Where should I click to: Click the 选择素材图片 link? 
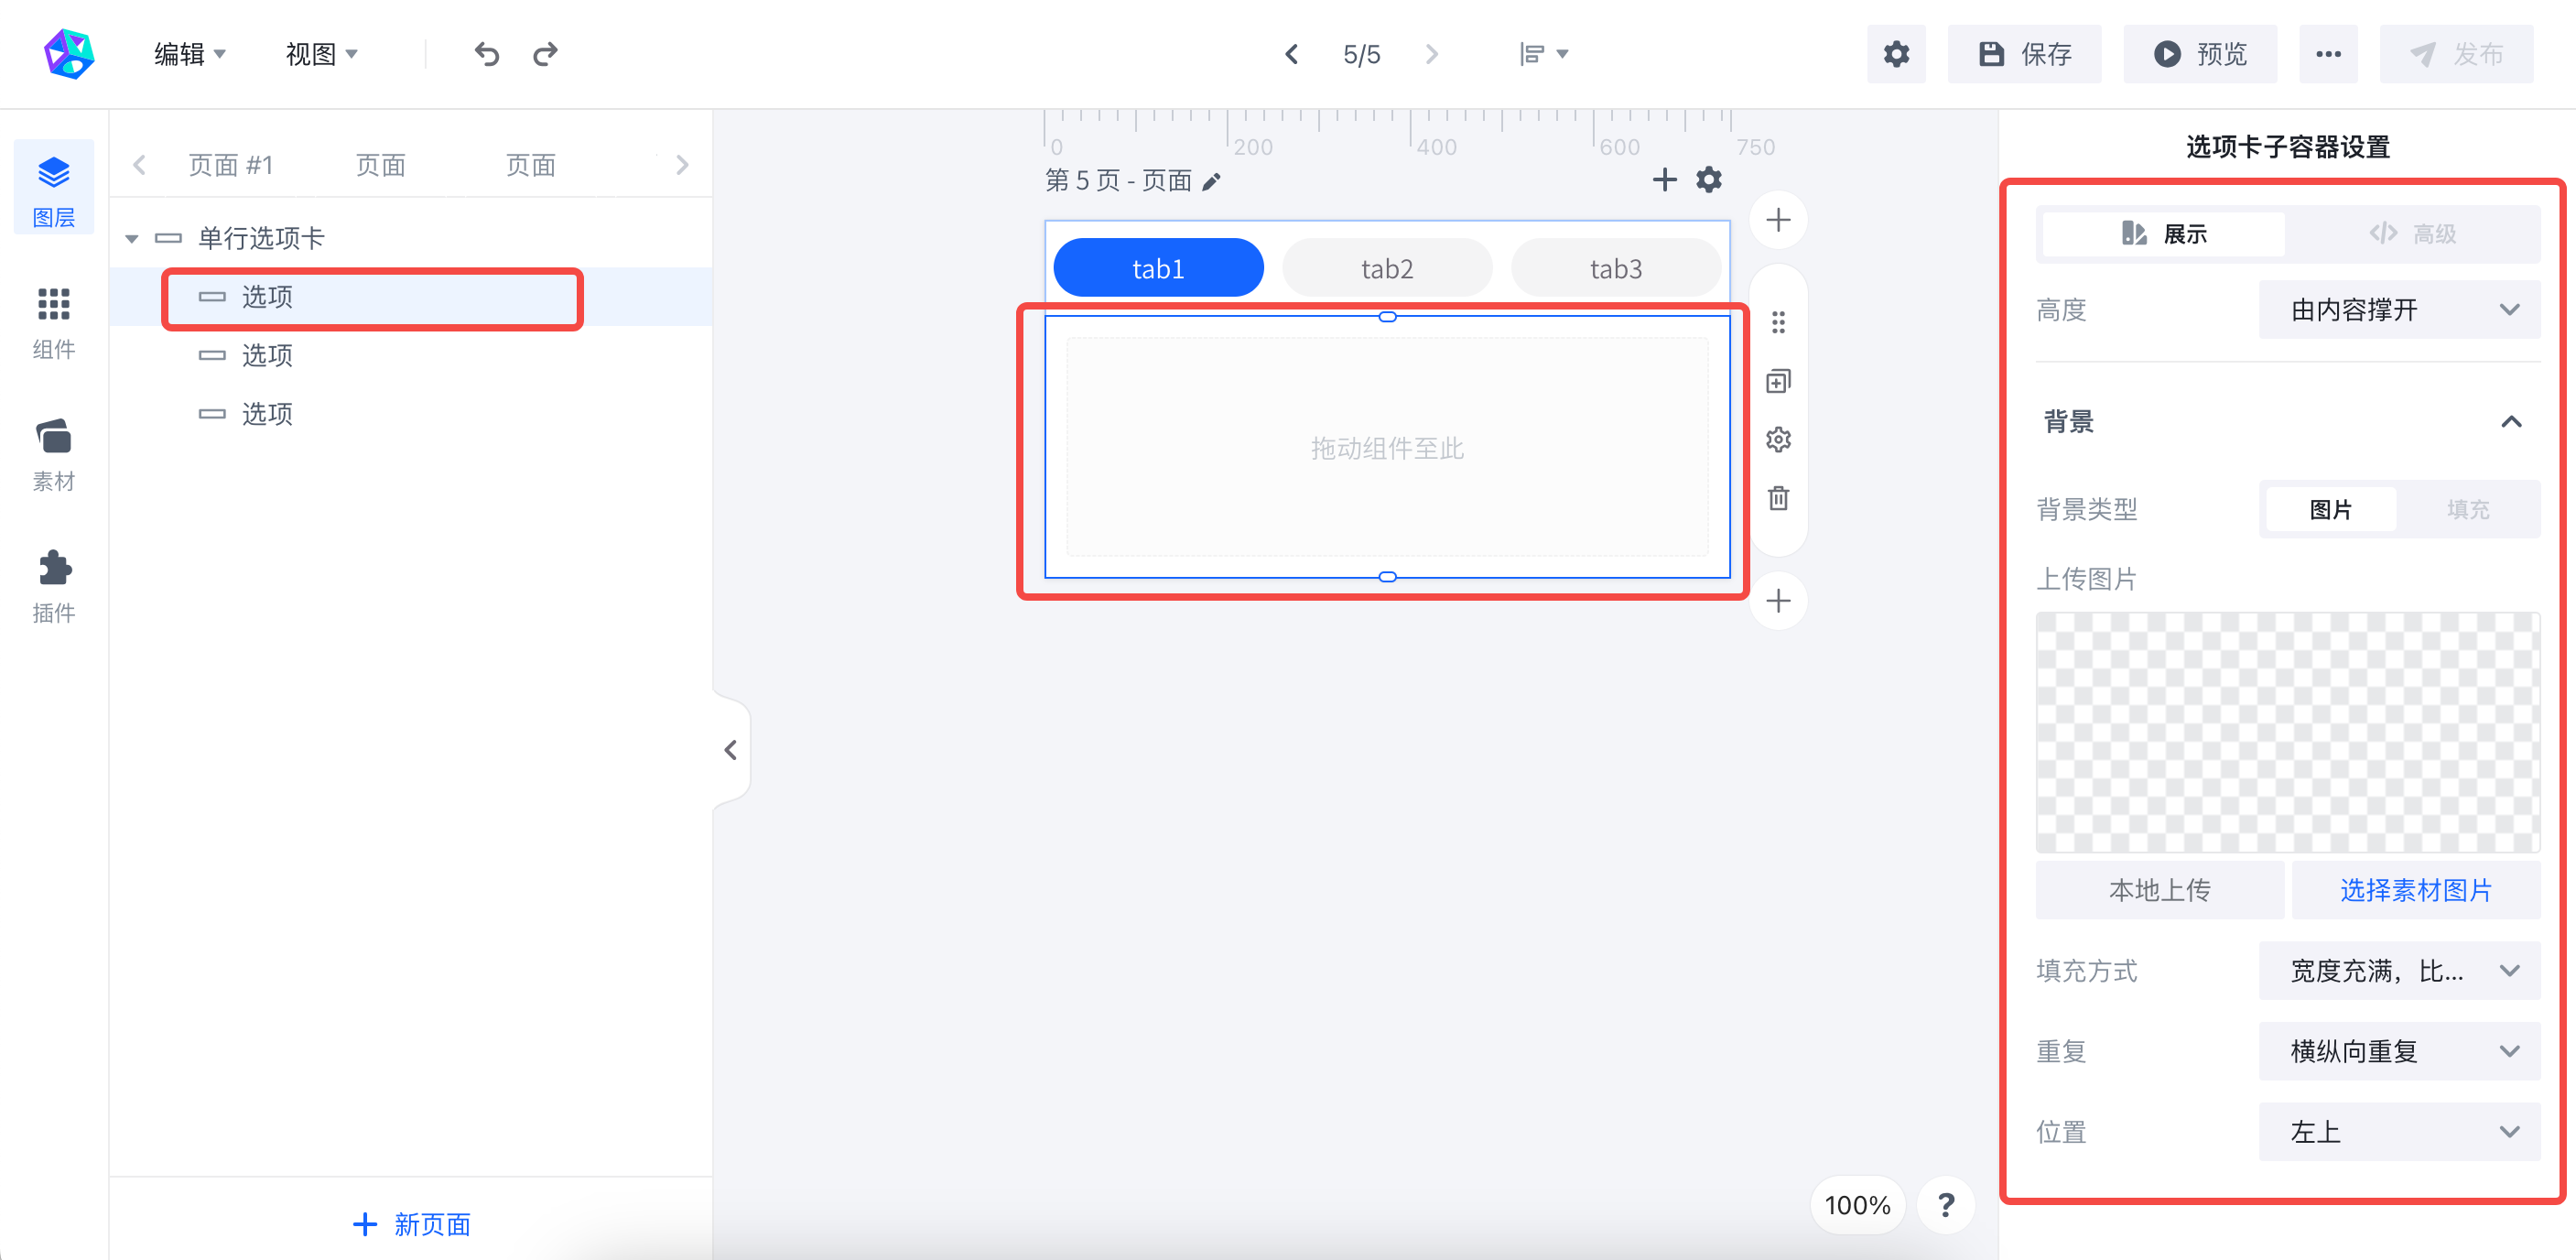click(x=2416, y=890)
